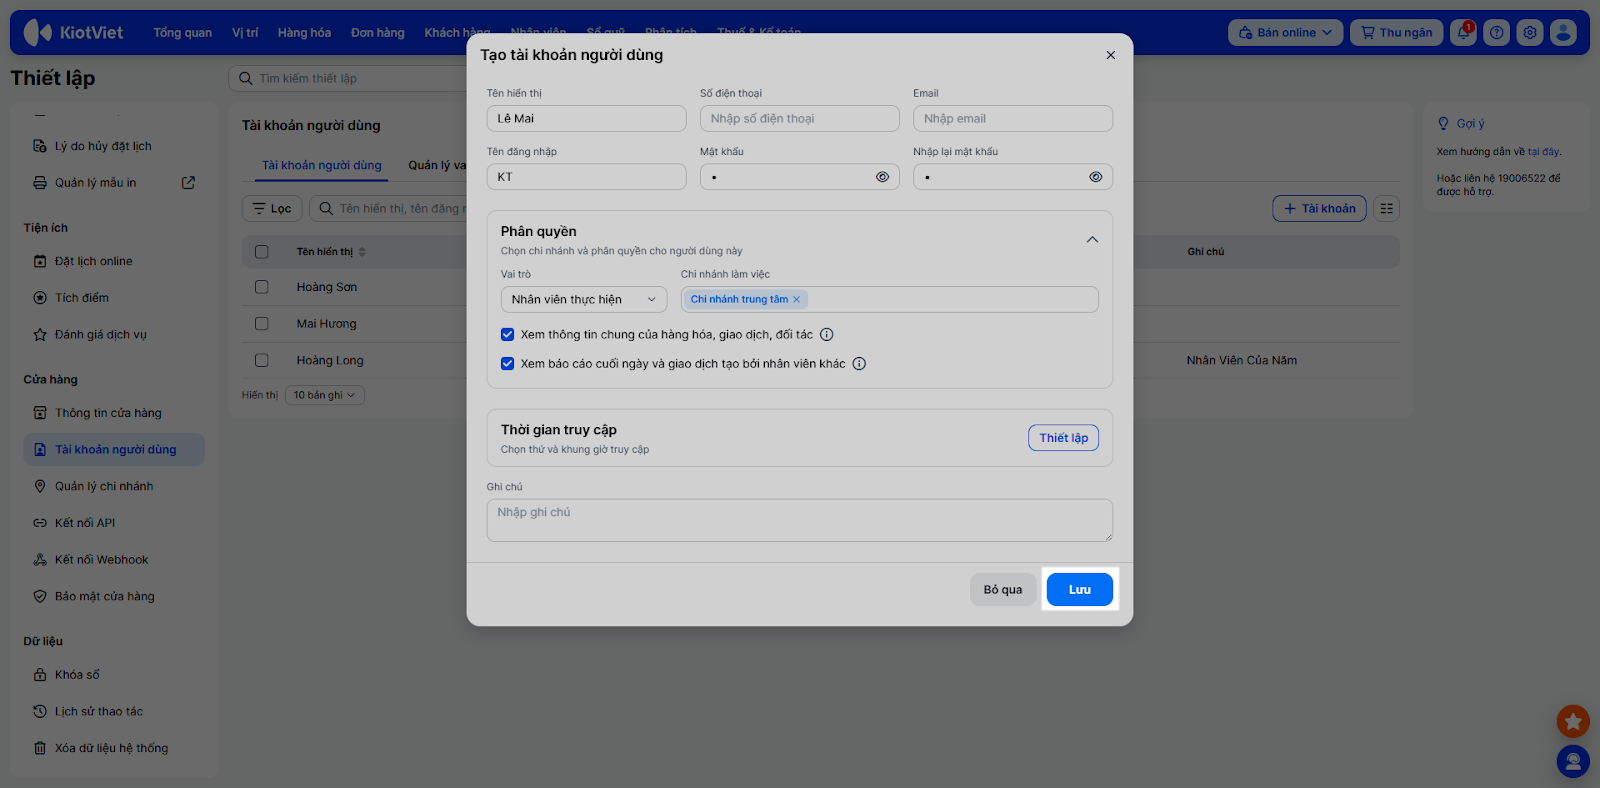Click the '+ Tài khoản' button
Viewport: 1600px width, 788px height.
tap(1319, 209)
